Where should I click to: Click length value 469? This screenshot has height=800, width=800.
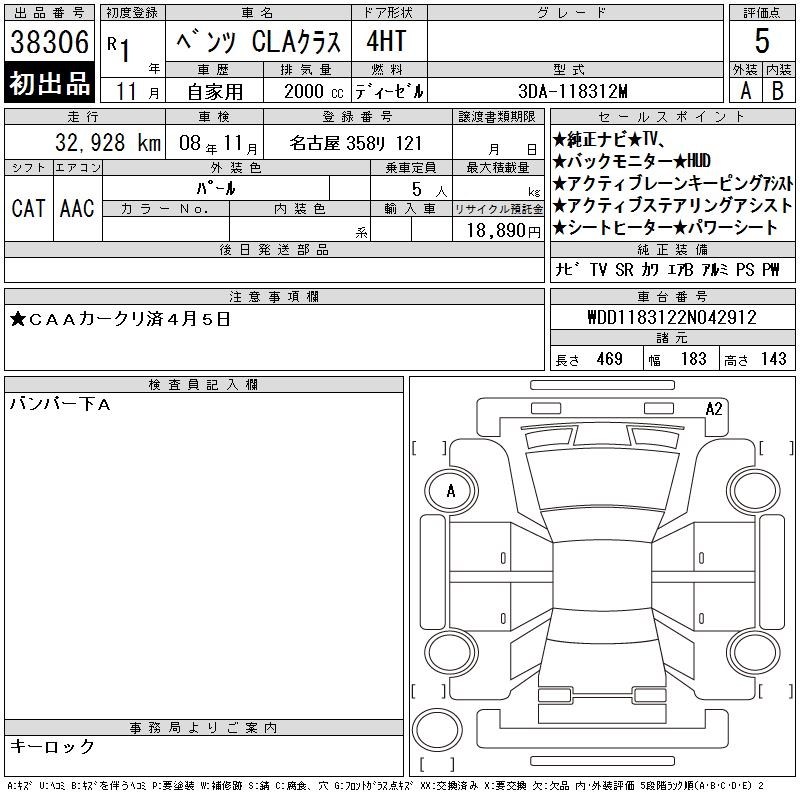tap(609, 359)
